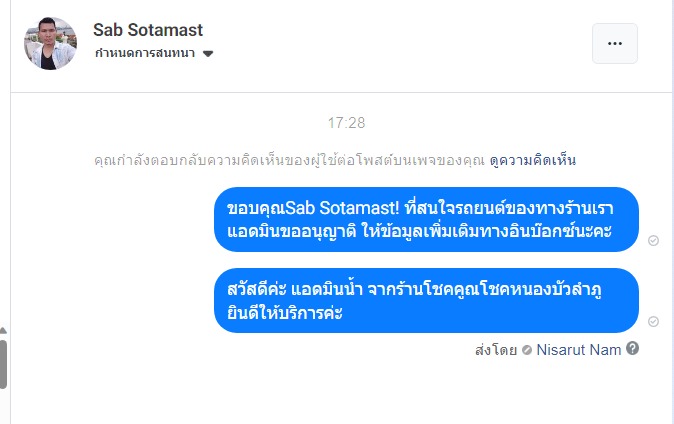674x424 pixels.
Task: Open the กำหนดการสนทนา conversation menu label
Action: [x=144, y=53]
